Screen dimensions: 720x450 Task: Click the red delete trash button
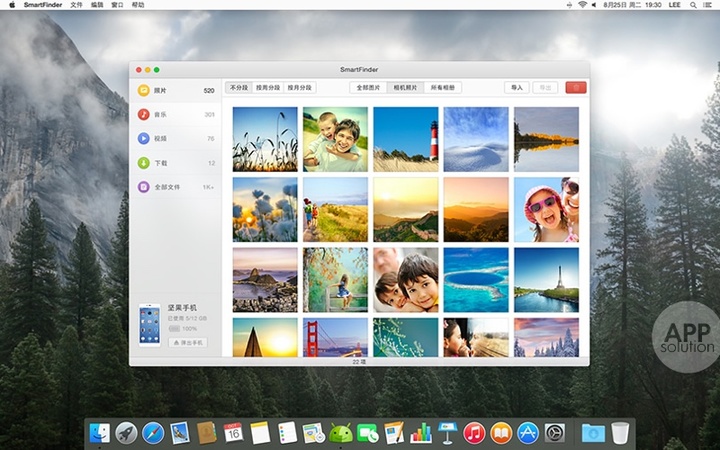575,88
